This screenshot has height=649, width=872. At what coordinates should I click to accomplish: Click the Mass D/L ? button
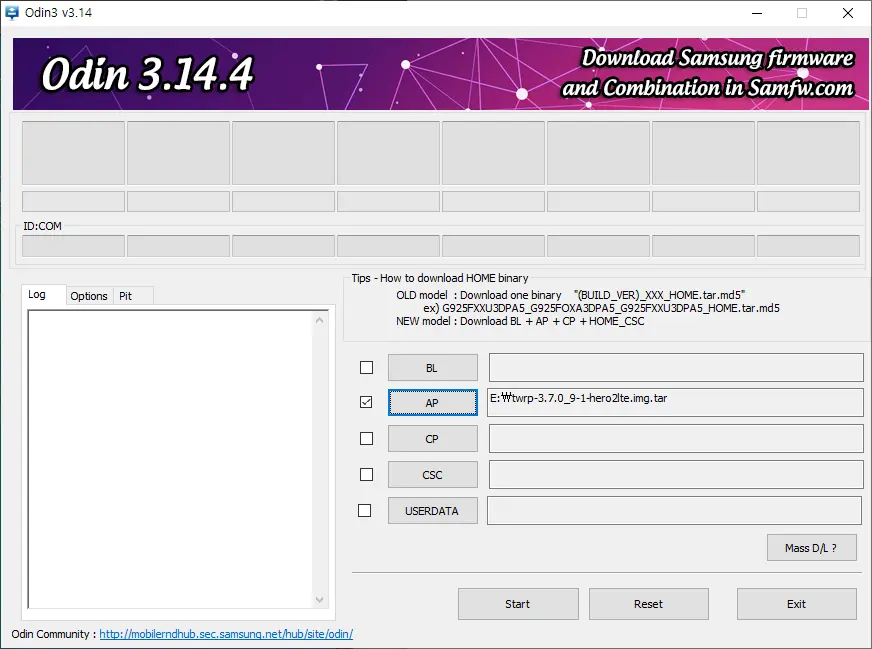click(811, 548)
